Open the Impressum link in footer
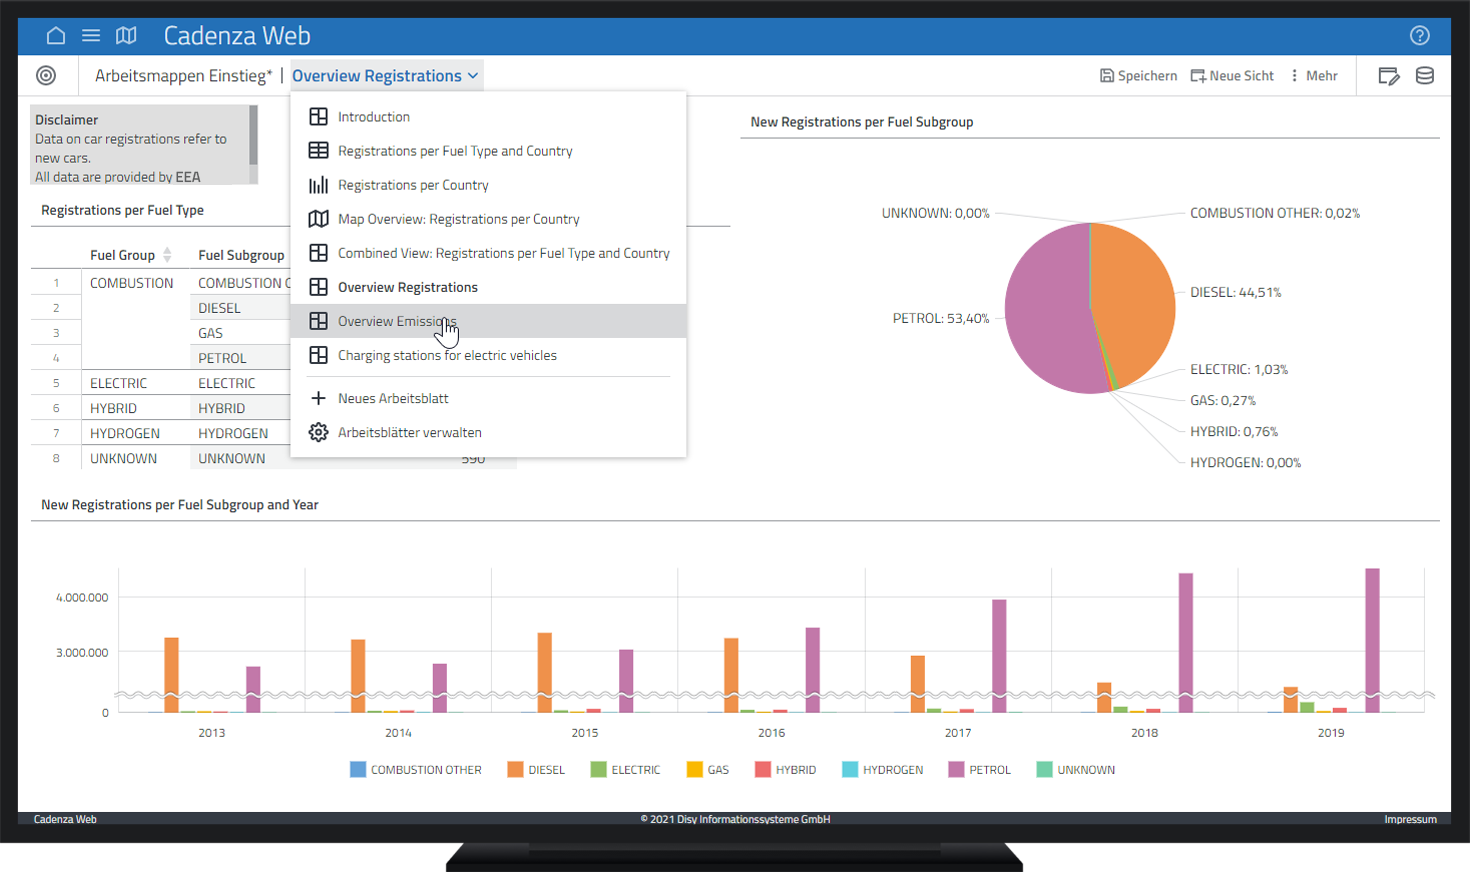 pyautogui.click(x=1409, y=819)
